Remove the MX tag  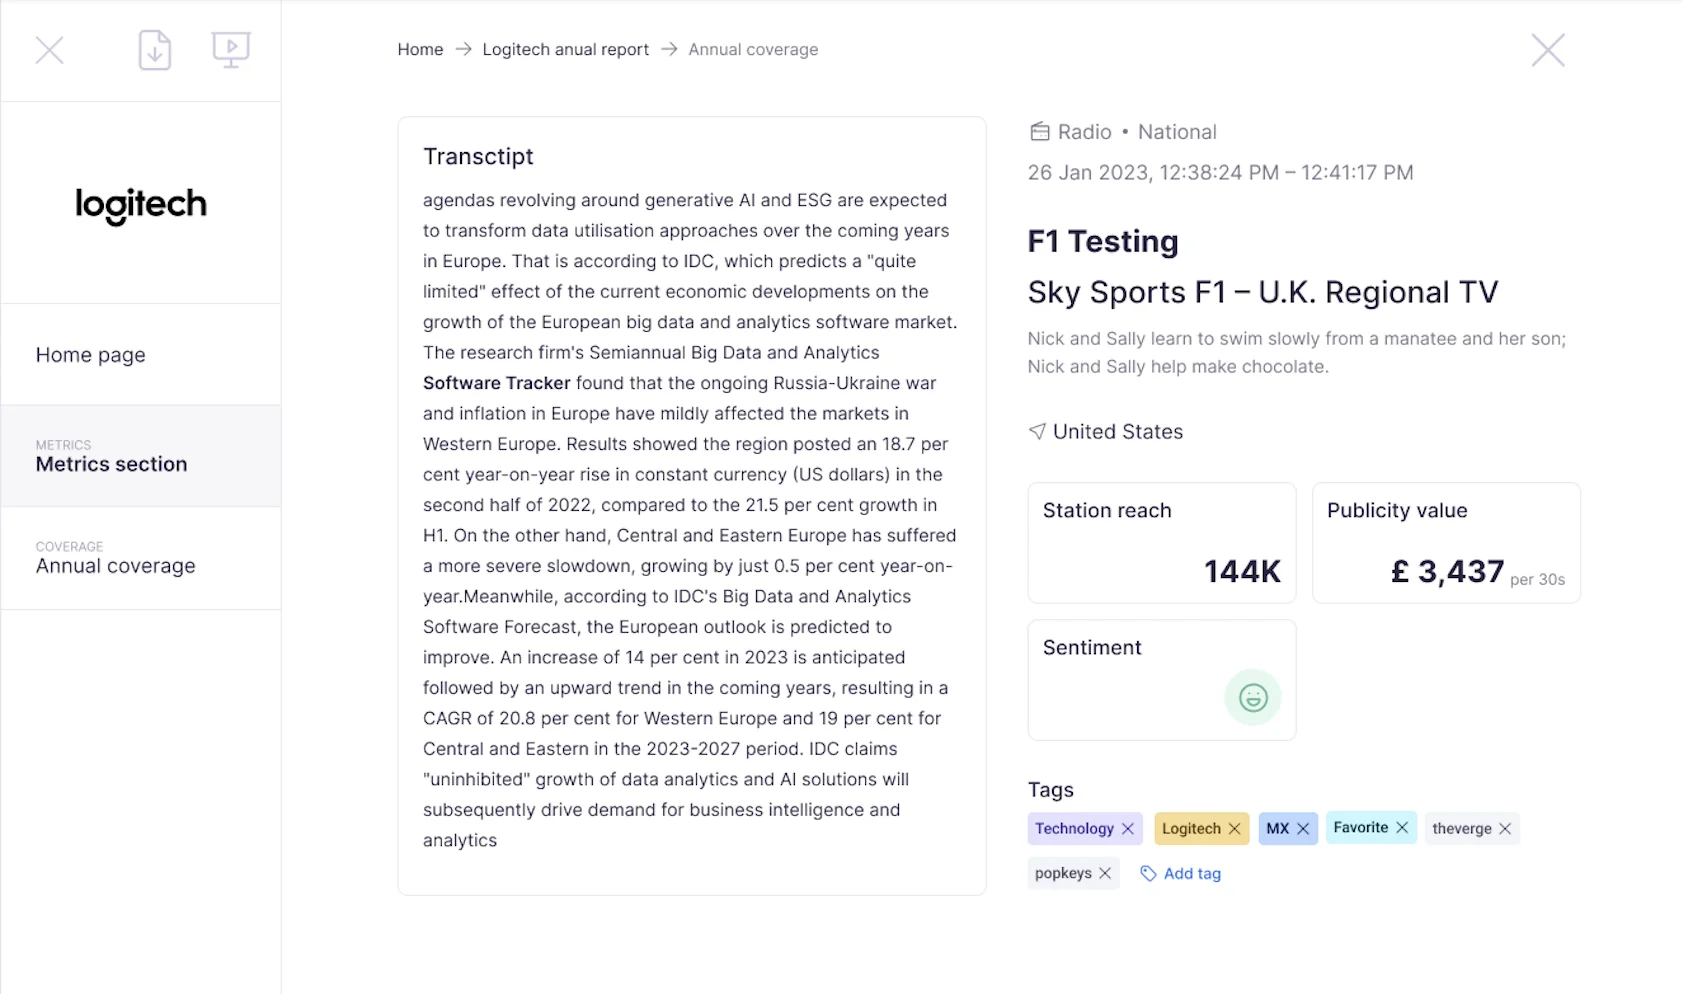[x=1303, y=829]
